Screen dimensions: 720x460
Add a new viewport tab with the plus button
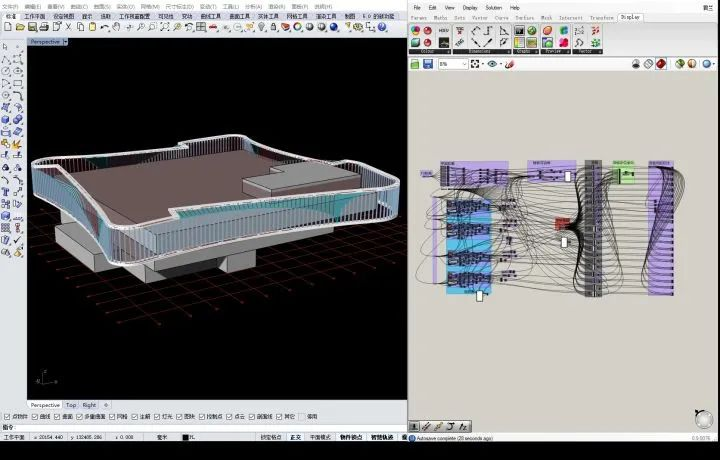106,405
